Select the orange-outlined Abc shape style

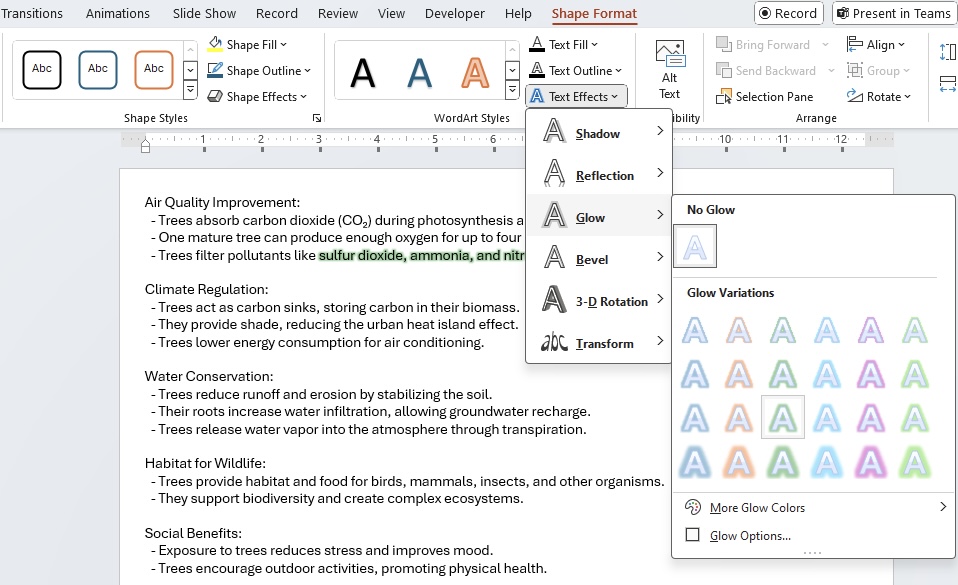click(x=153, y=70)
